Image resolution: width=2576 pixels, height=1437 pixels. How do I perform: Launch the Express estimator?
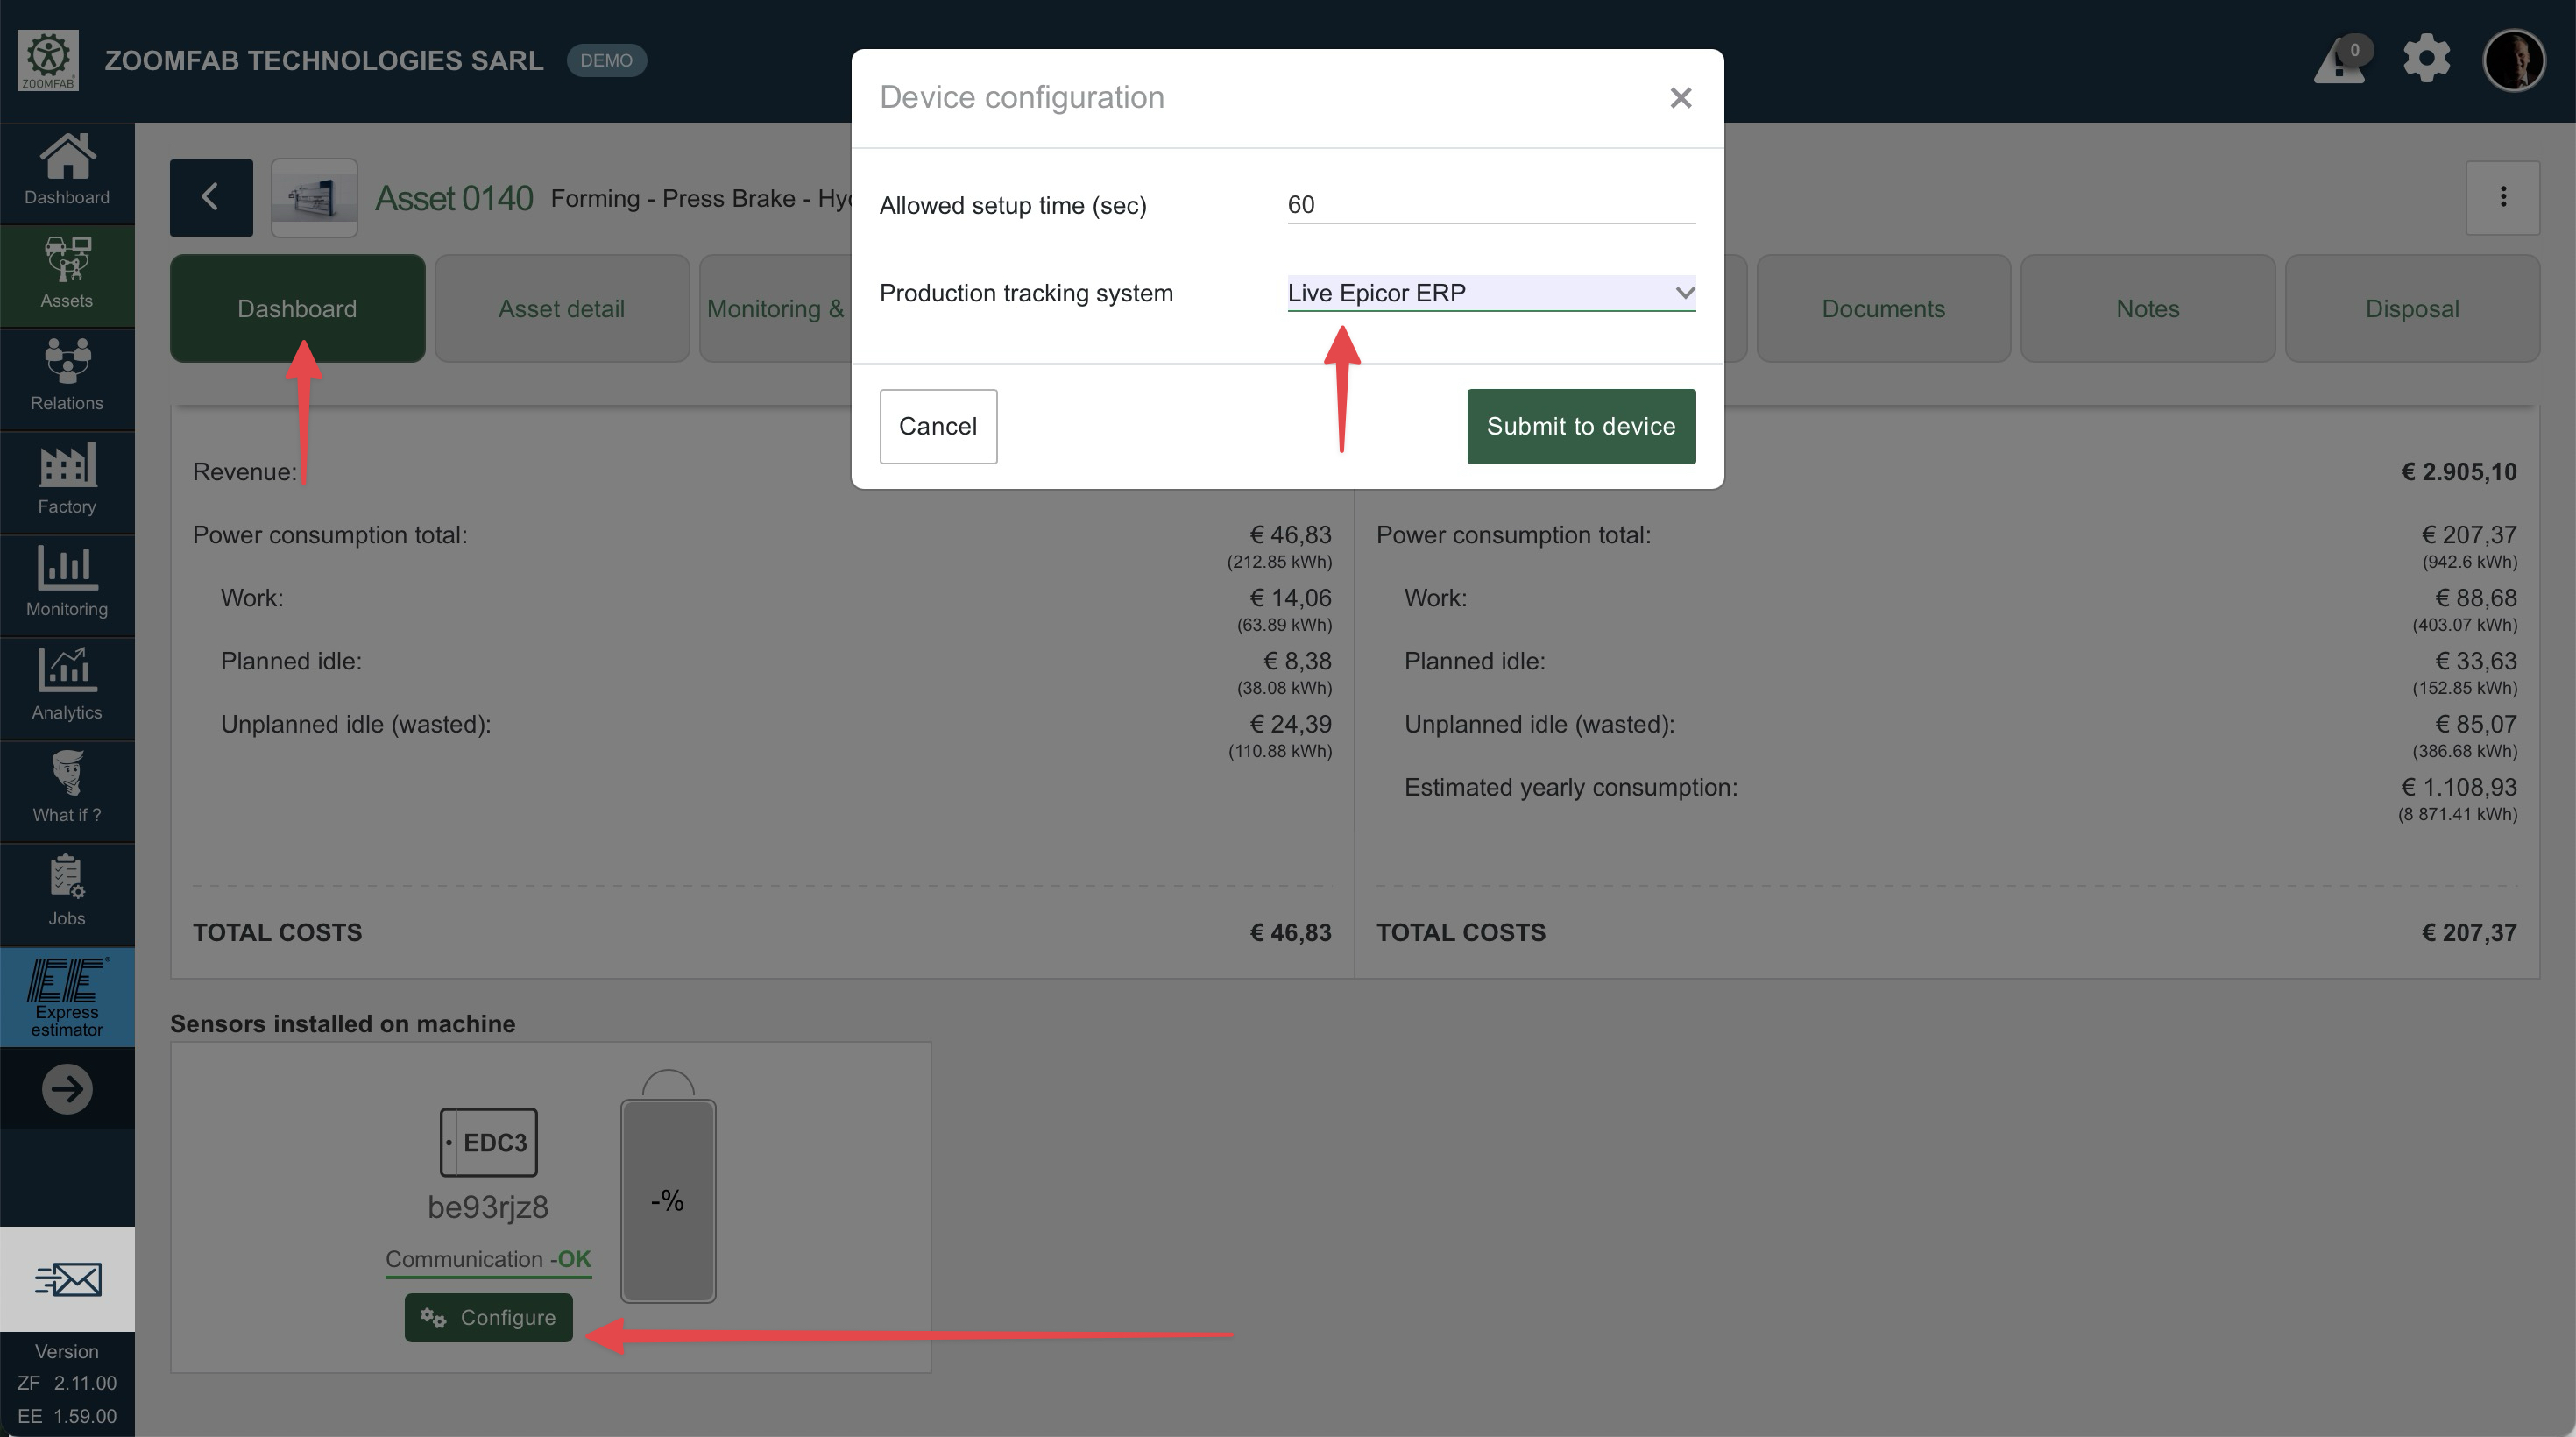[67, 997]
